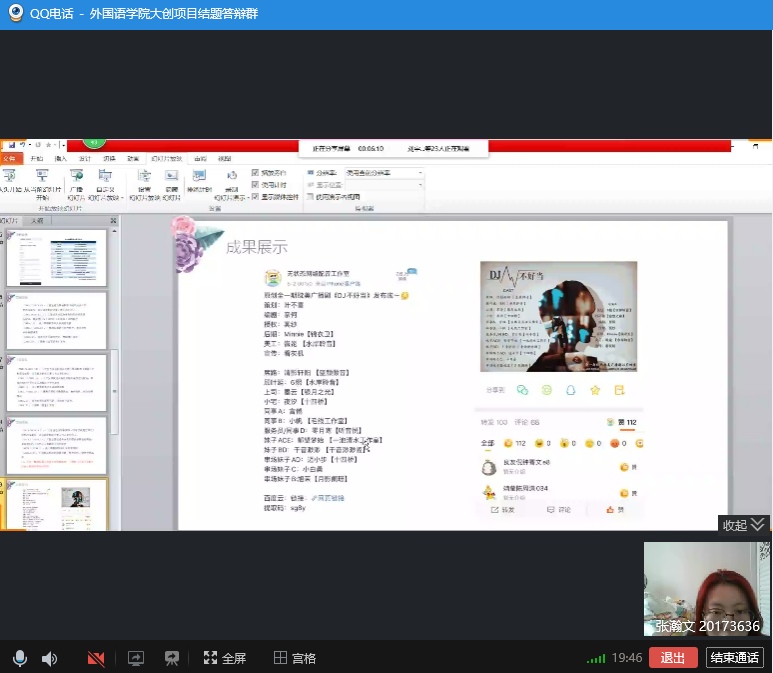
Task: Open the 文件 file tab
Action: pos(10,159)
